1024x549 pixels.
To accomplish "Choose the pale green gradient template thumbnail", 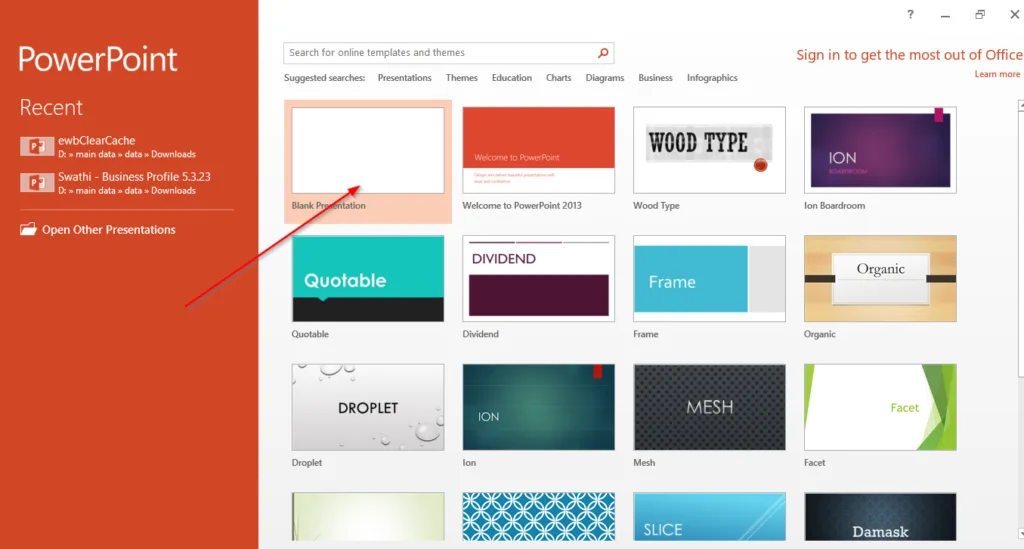I will click(x=368, y=517).
